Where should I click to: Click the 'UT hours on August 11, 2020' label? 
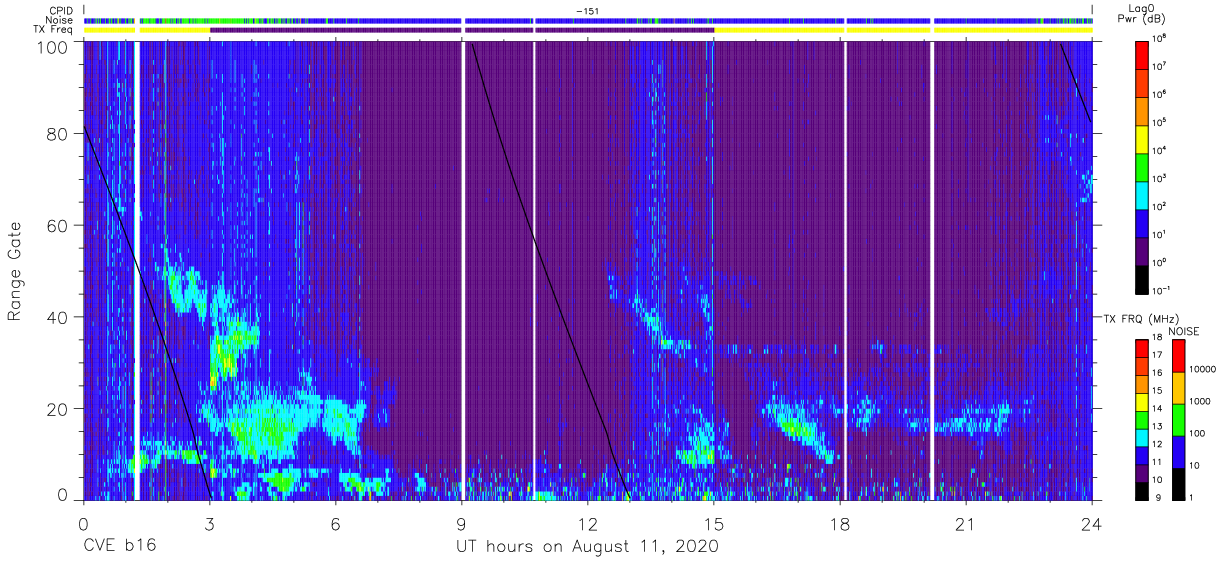click(x=588, y=547)
